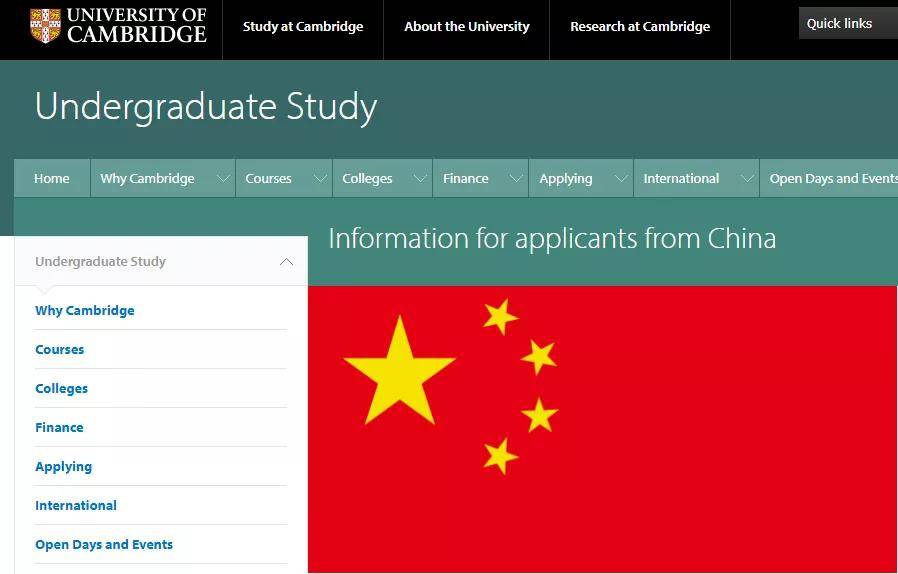Viewport: 898px width, 574px height.
Task: Collapse the Undergraduate Study sidebar chevron
Action: click(x=286, y=262)
